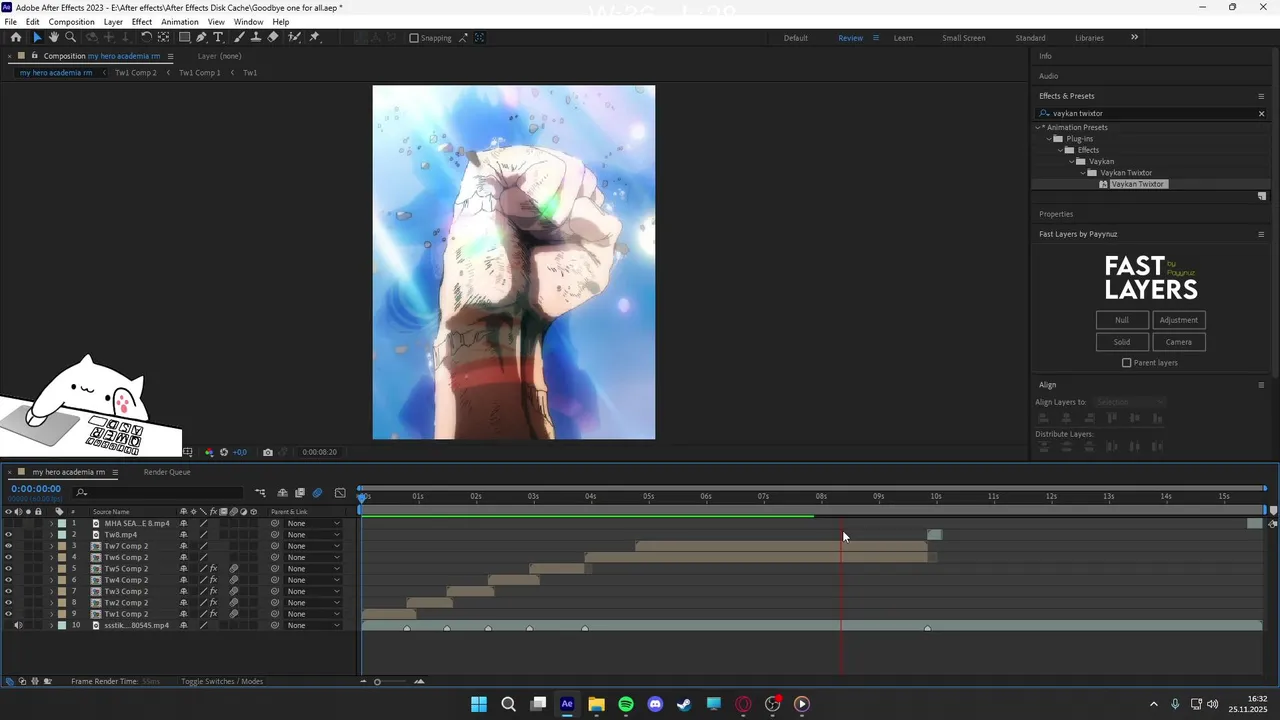Click the Reset Exposure aperture icon
The height and width of the screenshot is (720, 1280).
(x=223, y=452)
